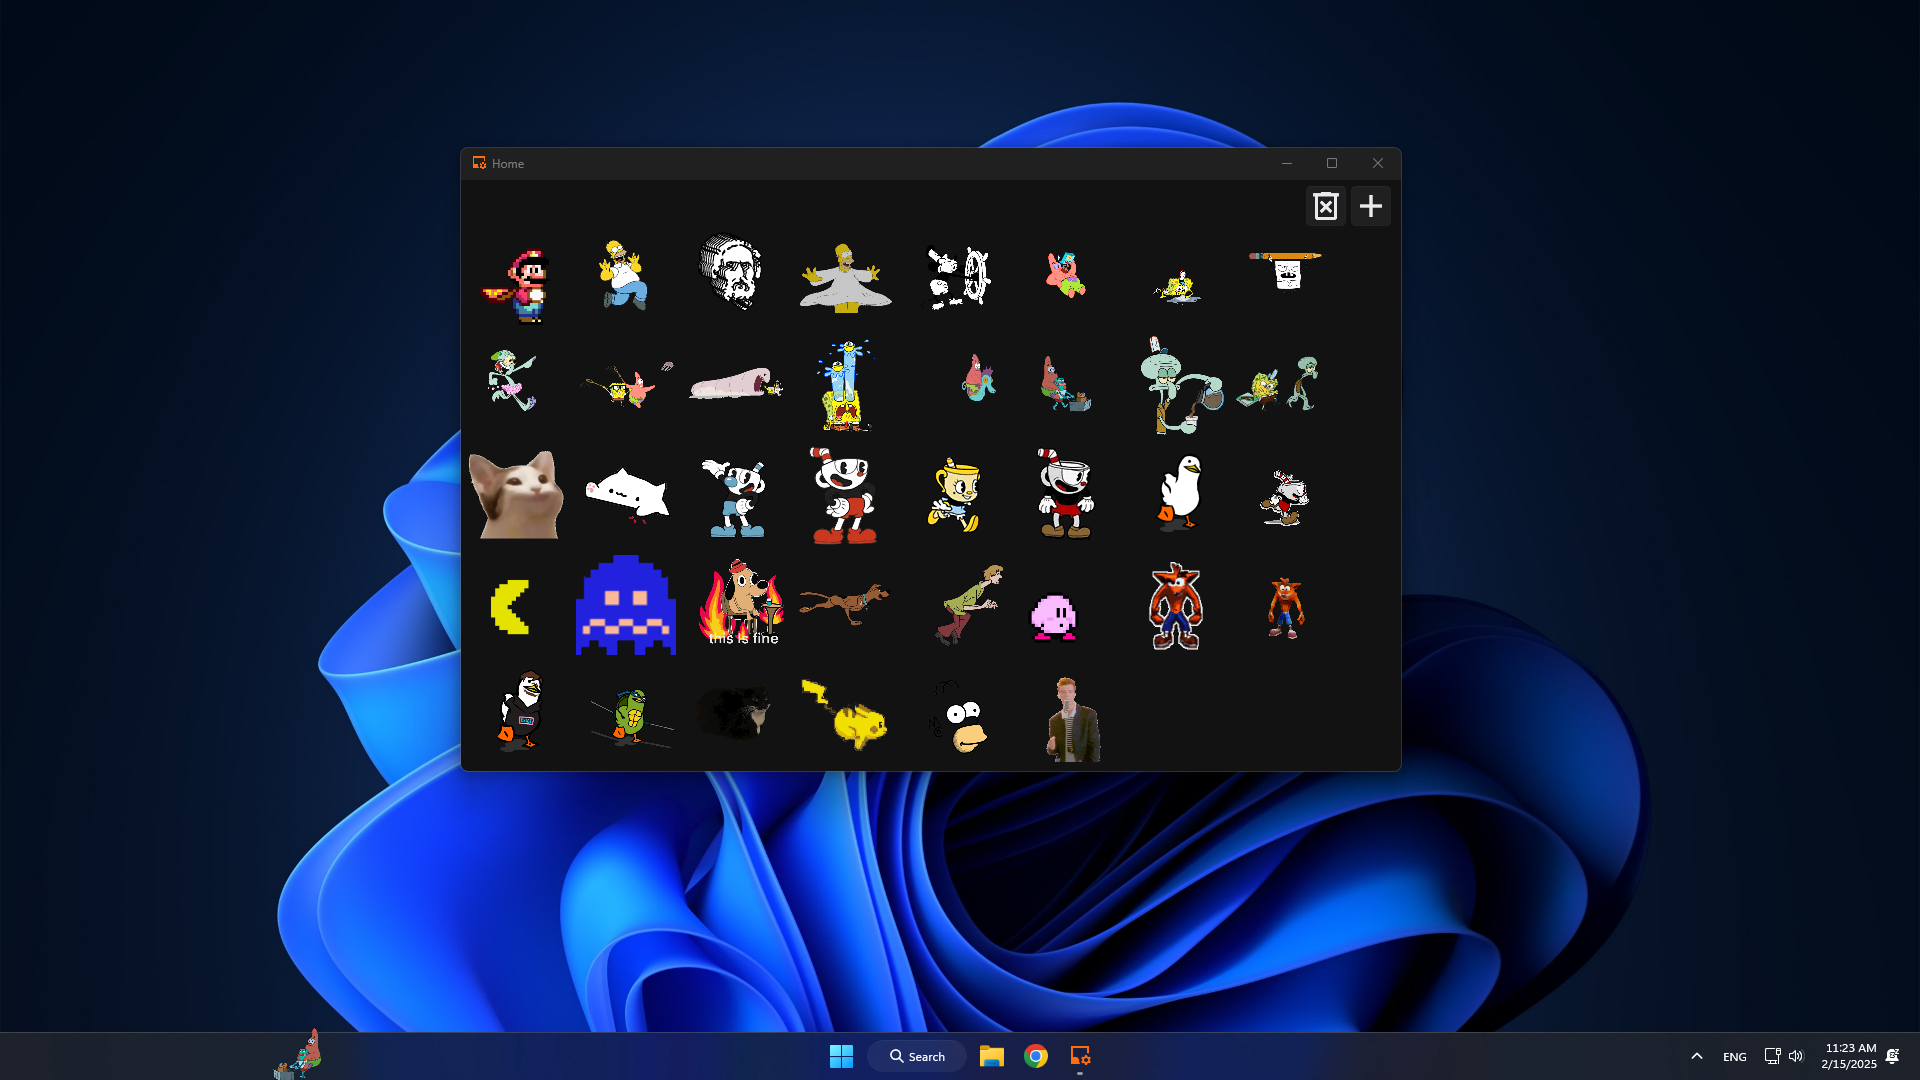Open the volume speaker tray icon
This screenshot has width=1920, height=1080.
click(1796, 1056)
